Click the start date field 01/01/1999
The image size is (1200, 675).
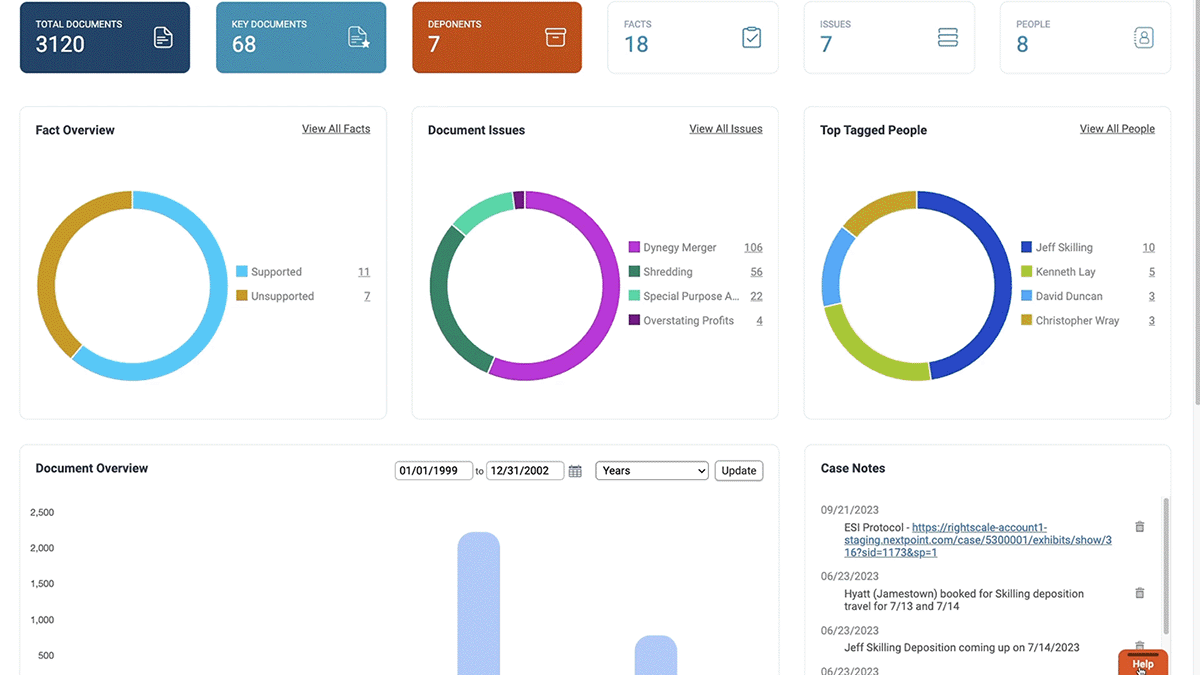tap(433, 471)
